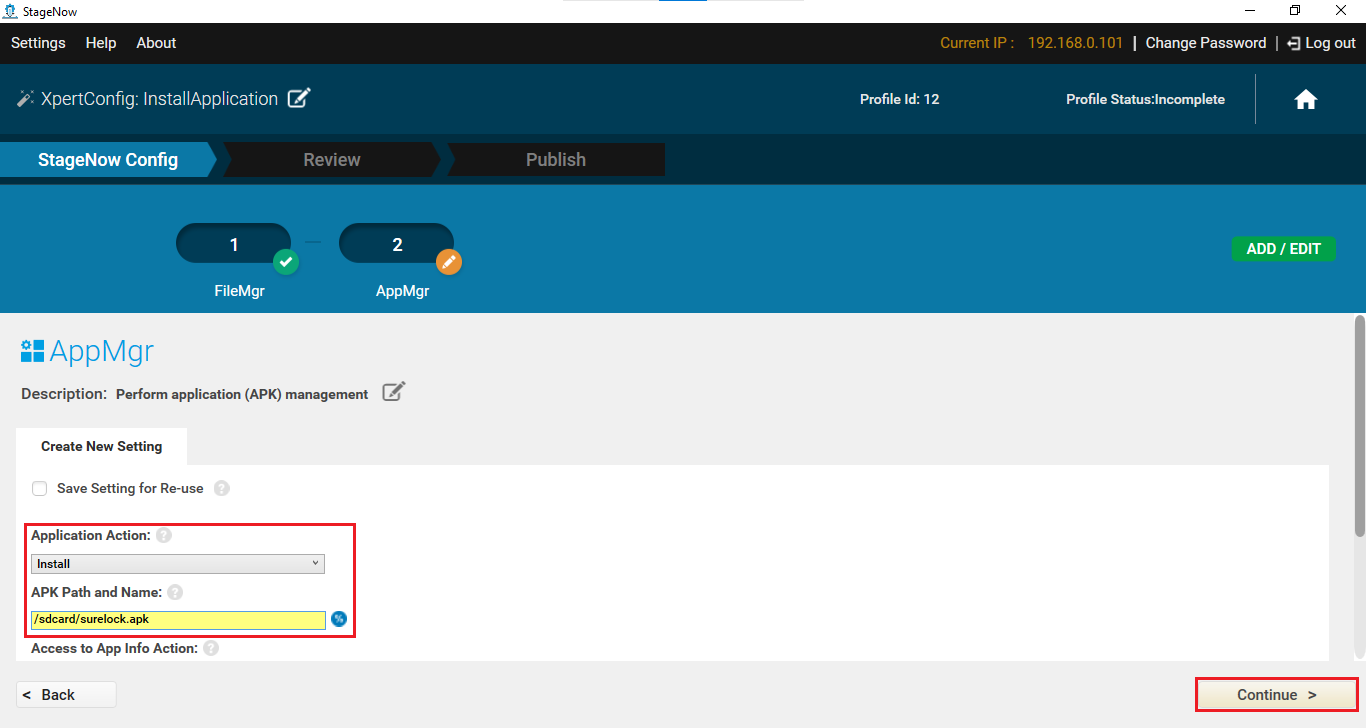Click the Continue button

pos(1277,694)
